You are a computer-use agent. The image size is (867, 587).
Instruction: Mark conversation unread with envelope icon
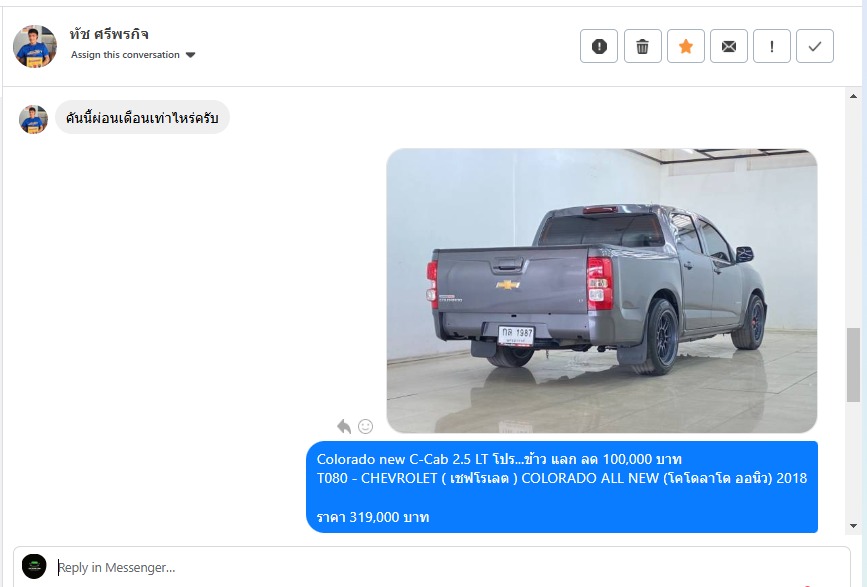(x=729, y=46)
